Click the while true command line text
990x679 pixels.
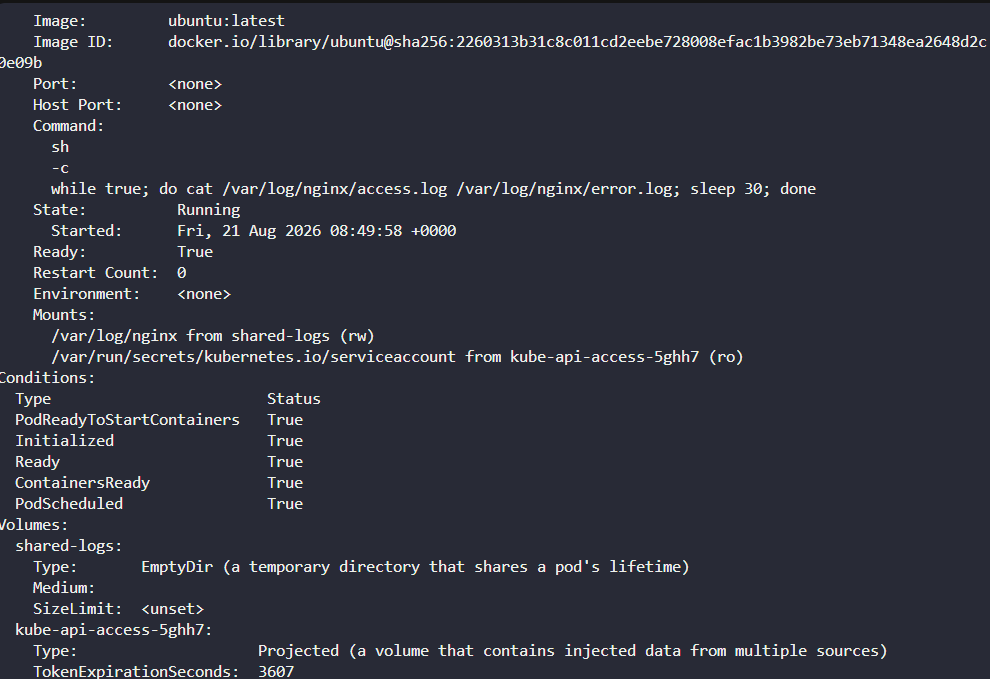point(433,189)
